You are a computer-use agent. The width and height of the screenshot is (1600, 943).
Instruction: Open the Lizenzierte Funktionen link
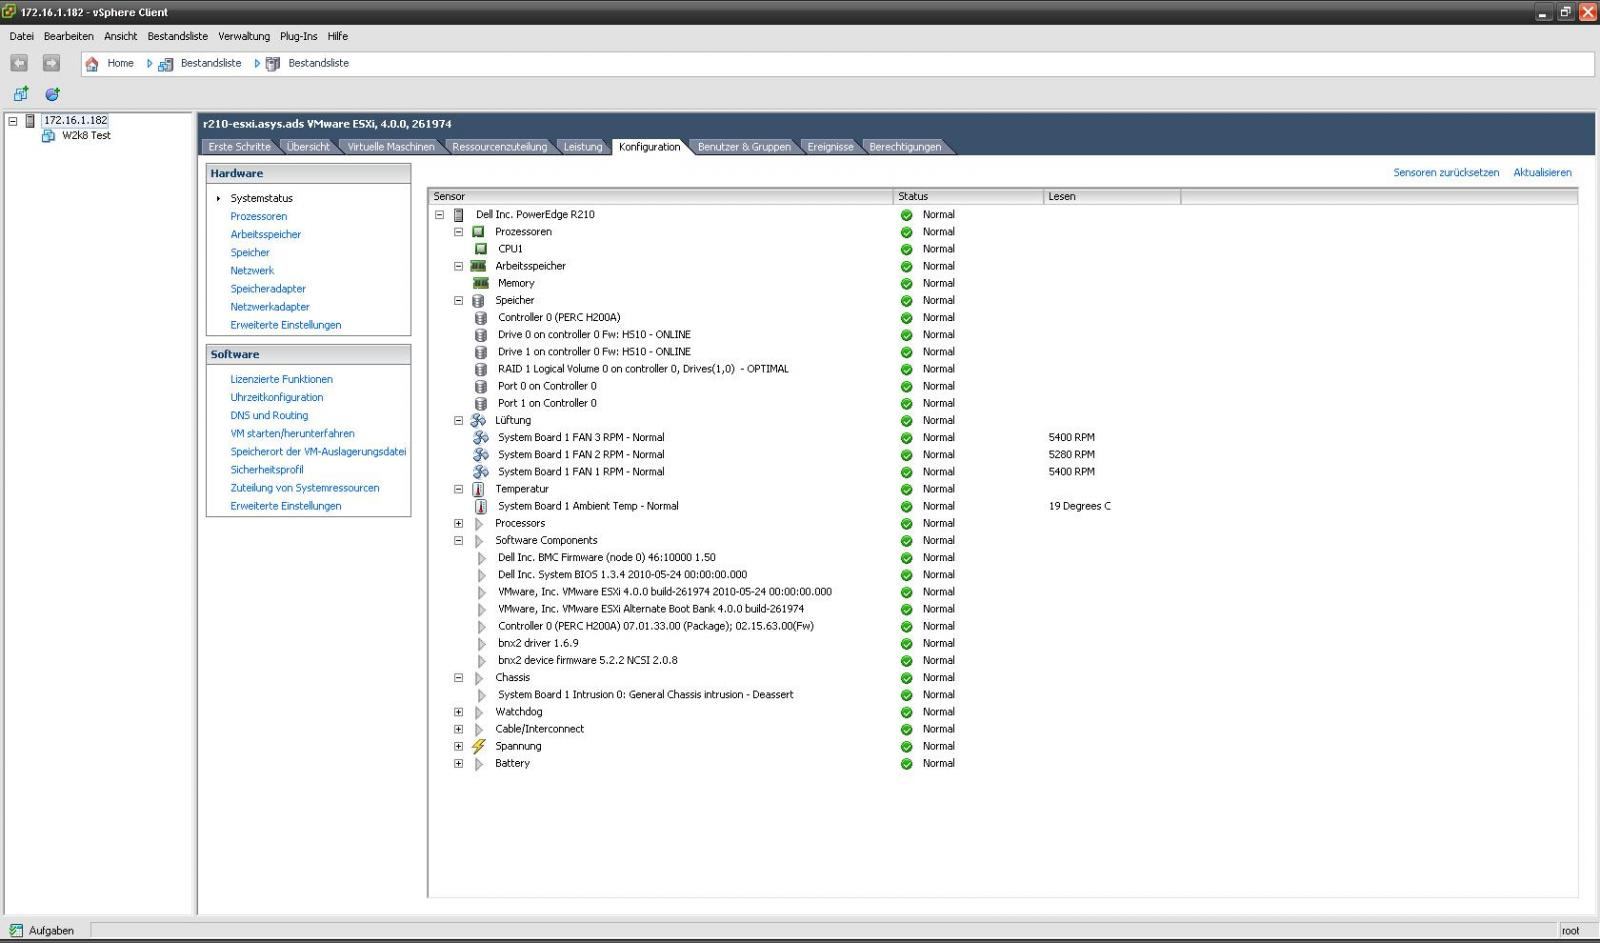(x=281, y=380)
